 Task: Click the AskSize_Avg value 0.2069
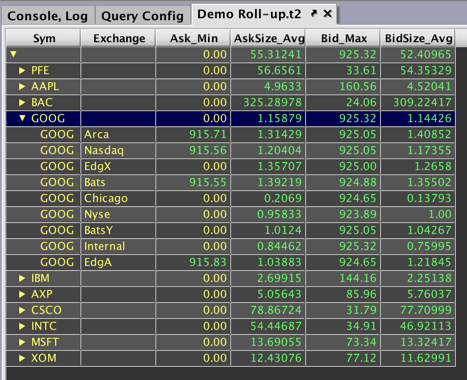(x=283, y=198)
